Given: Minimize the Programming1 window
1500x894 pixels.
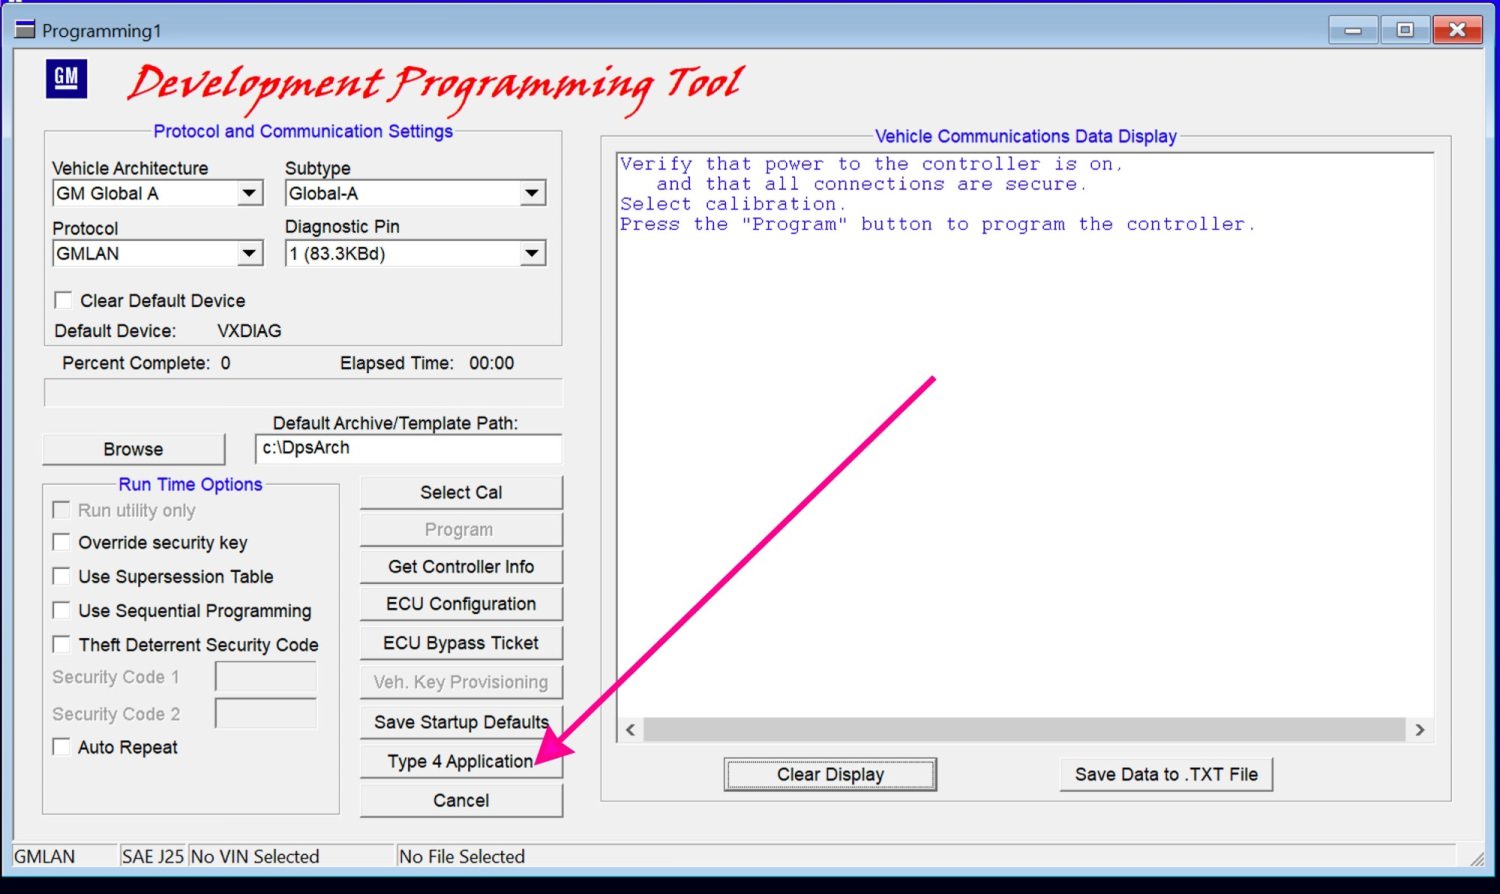Looking at the screenshot, I should pyautogui.click(x=1353, y=30).
